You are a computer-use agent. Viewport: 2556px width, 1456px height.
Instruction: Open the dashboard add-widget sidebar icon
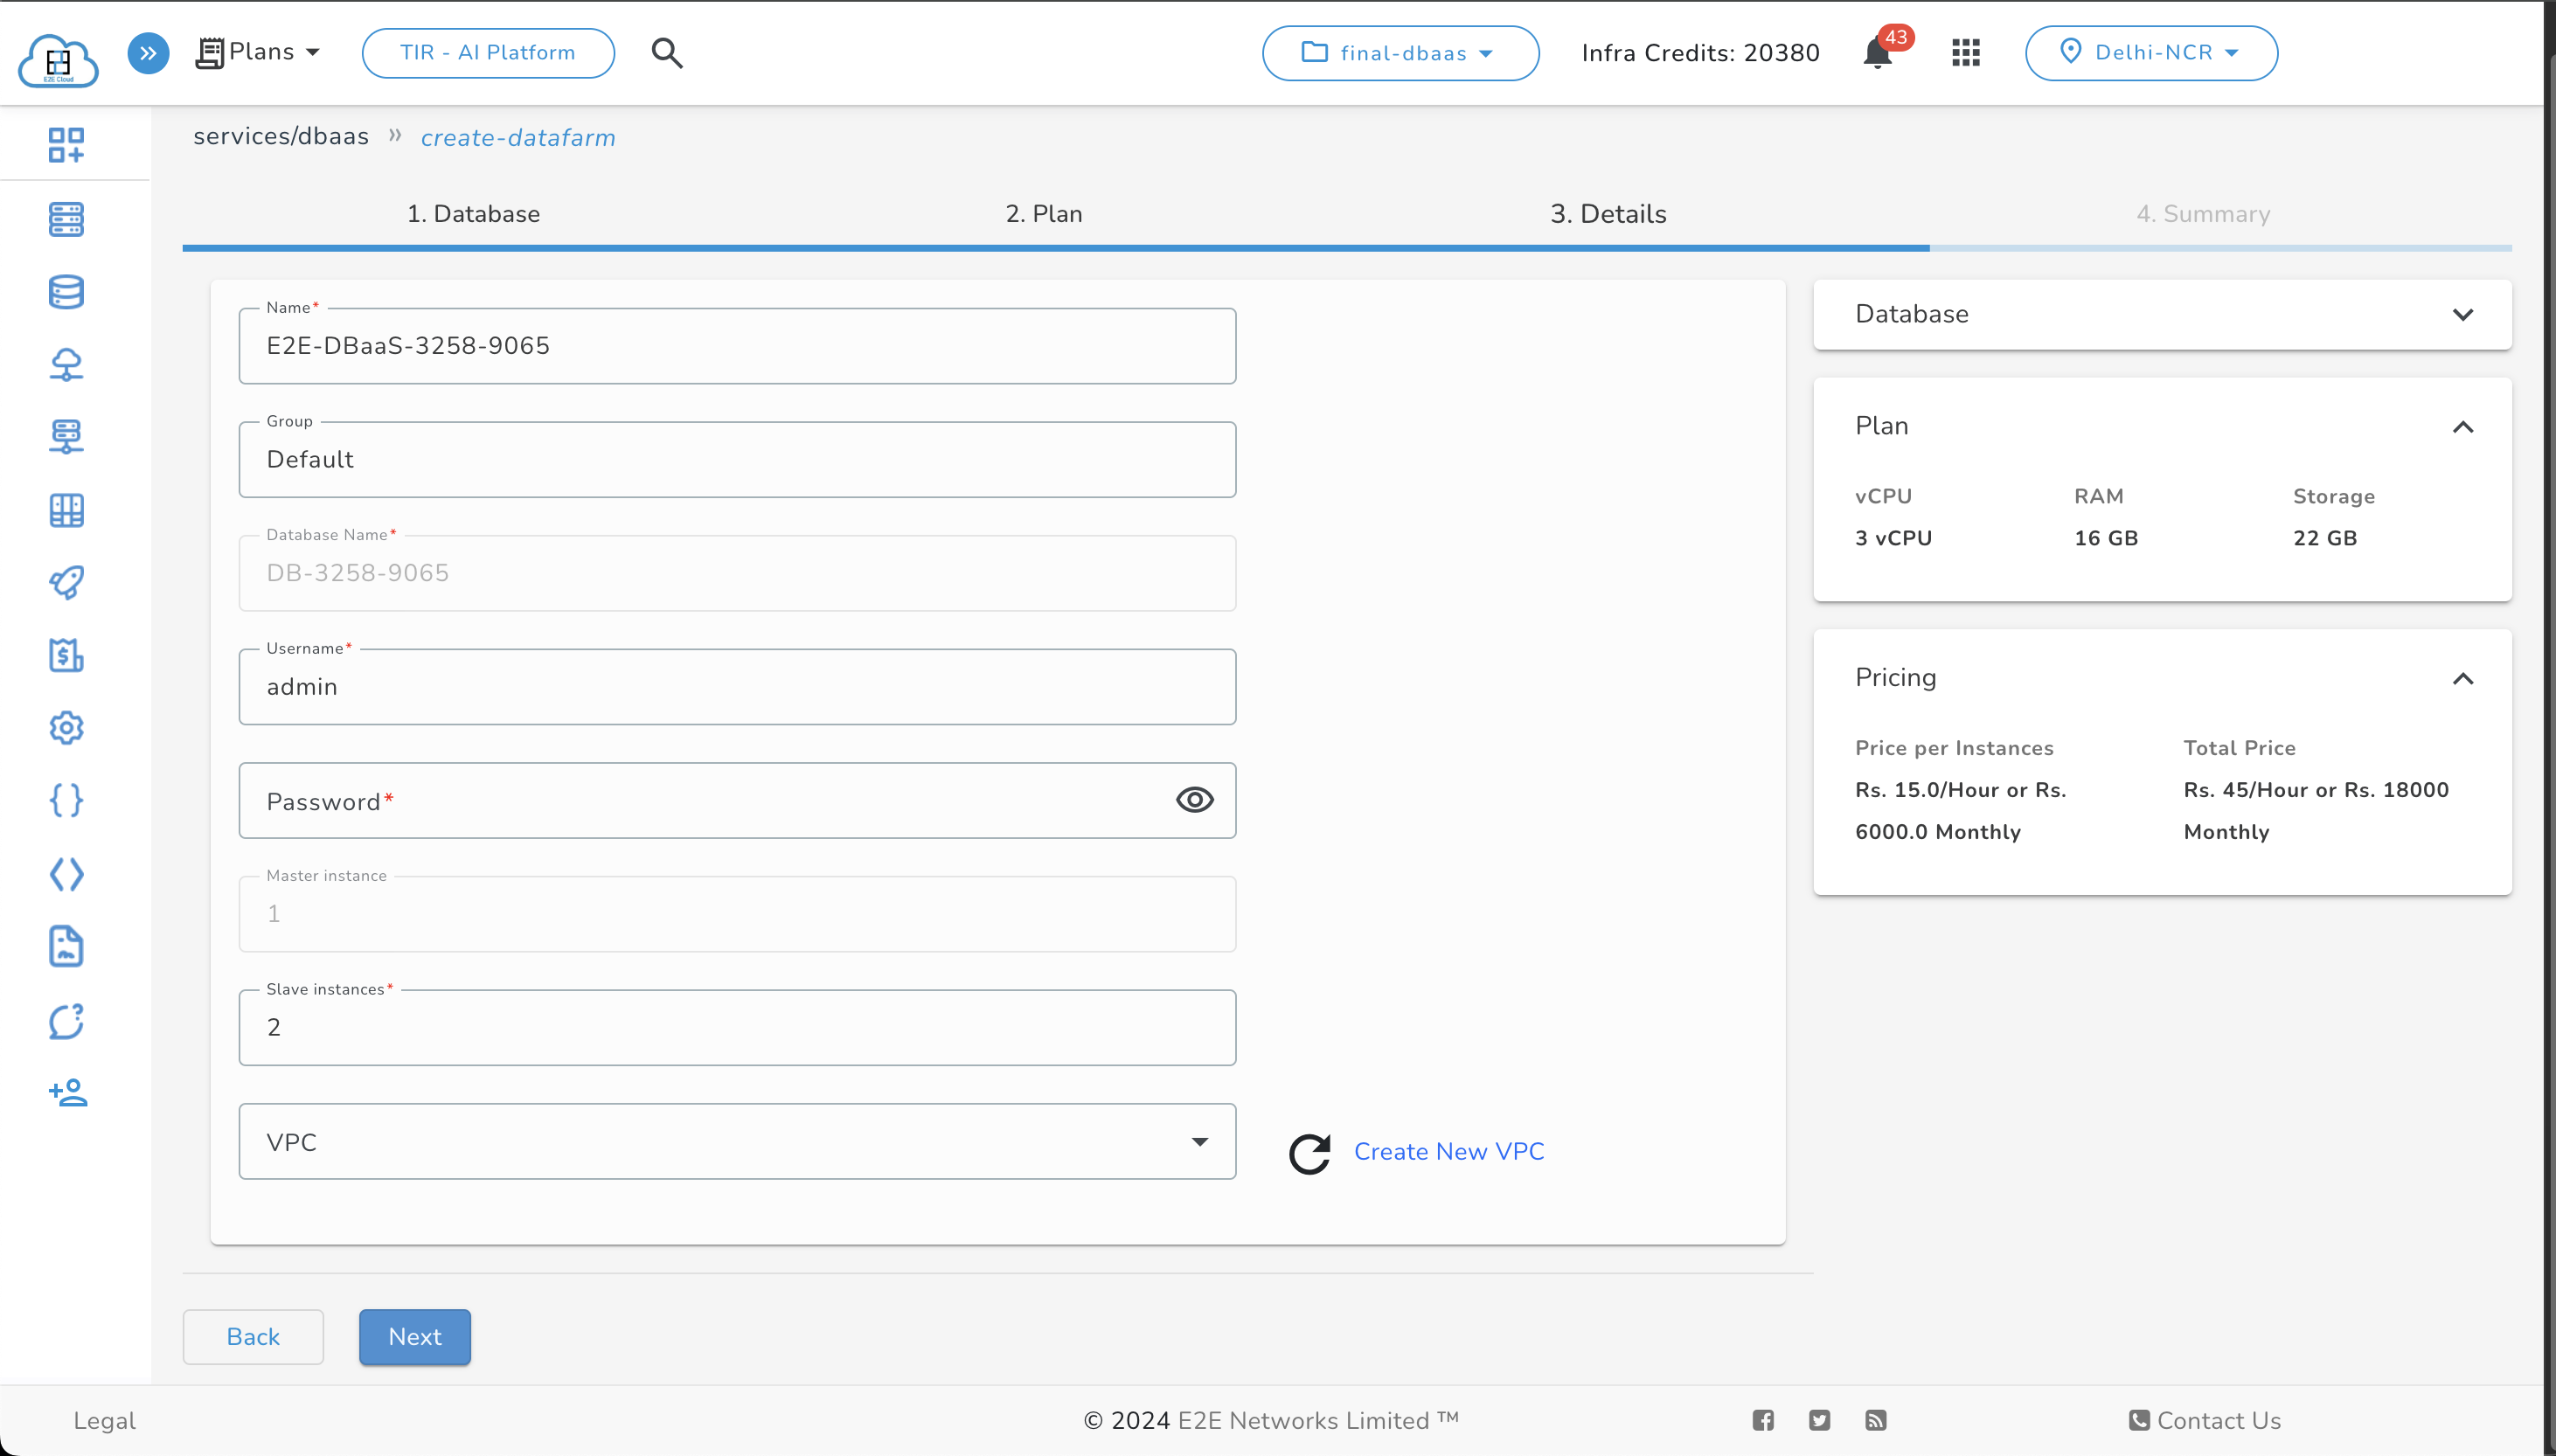pos(66,145)
